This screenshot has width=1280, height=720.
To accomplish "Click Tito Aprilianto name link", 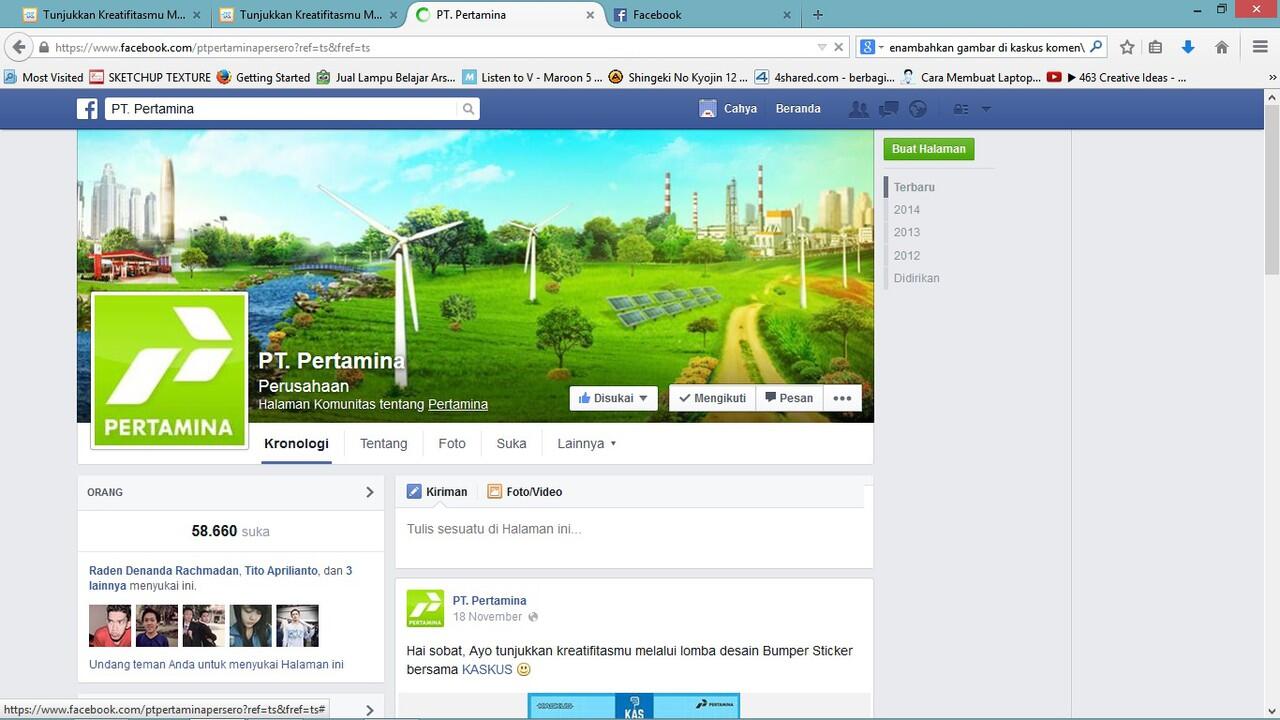I will [281, 571].
